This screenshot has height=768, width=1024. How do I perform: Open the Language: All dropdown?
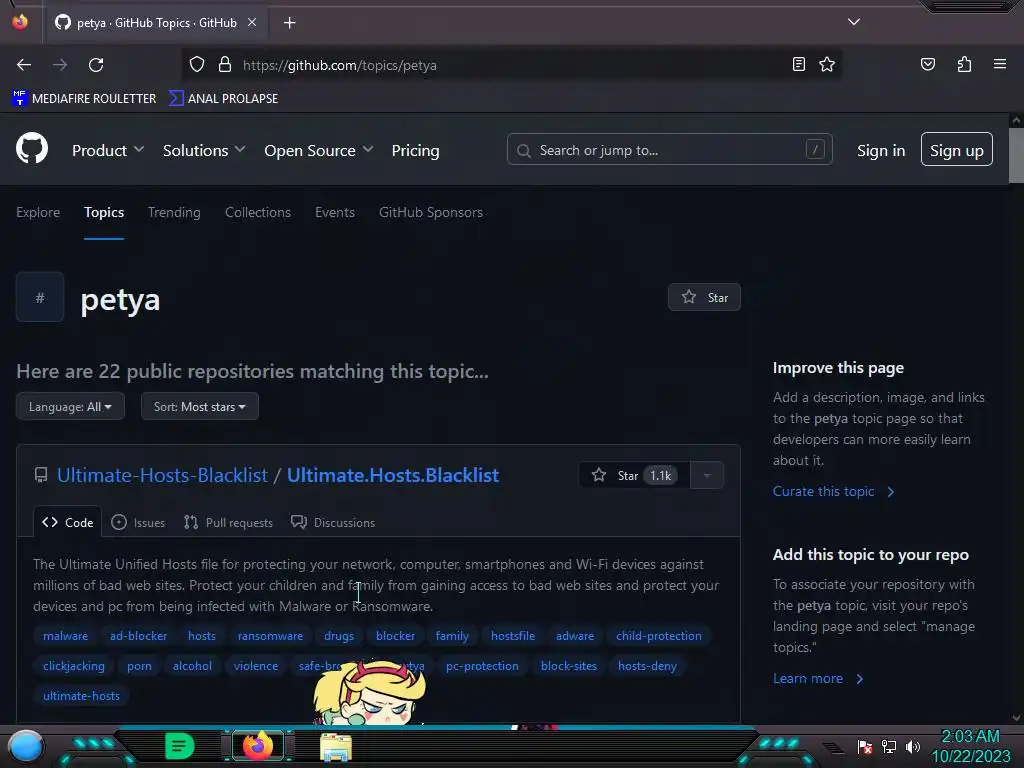(70, 407)
